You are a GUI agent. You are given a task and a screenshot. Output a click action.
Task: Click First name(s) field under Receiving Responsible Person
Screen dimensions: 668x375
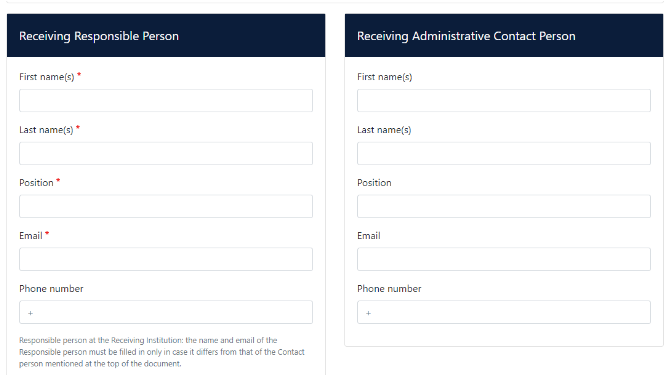166,101
